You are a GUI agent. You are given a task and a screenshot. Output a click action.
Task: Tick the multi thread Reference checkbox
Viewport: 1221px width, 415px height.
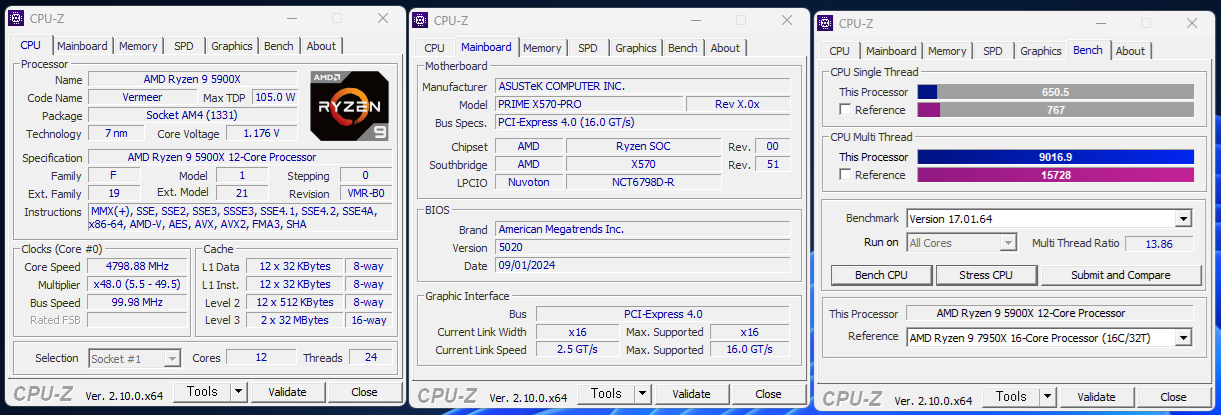pyautogui.click(x=845, y=175)
